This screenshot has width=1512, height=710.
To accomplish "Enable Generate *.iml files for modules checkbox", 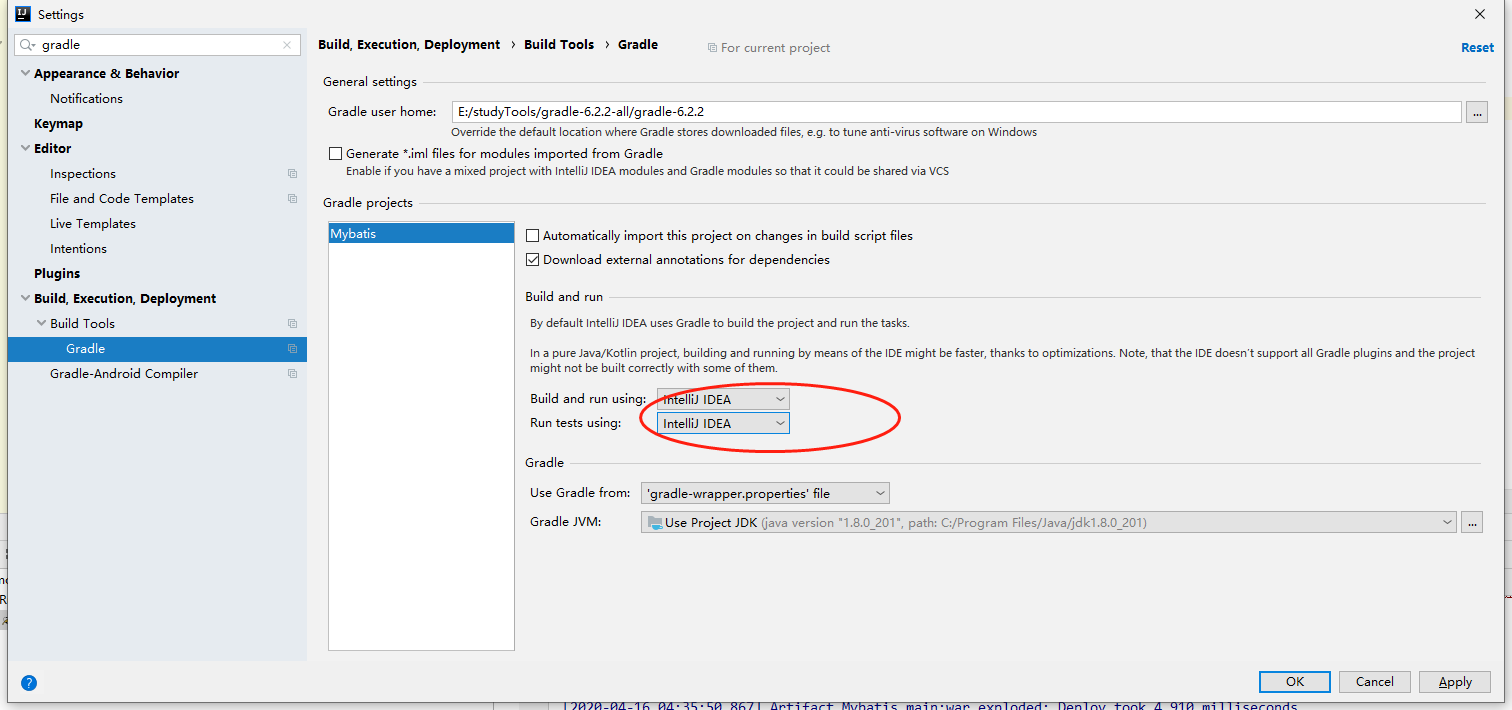I will (x=335, y=154).
